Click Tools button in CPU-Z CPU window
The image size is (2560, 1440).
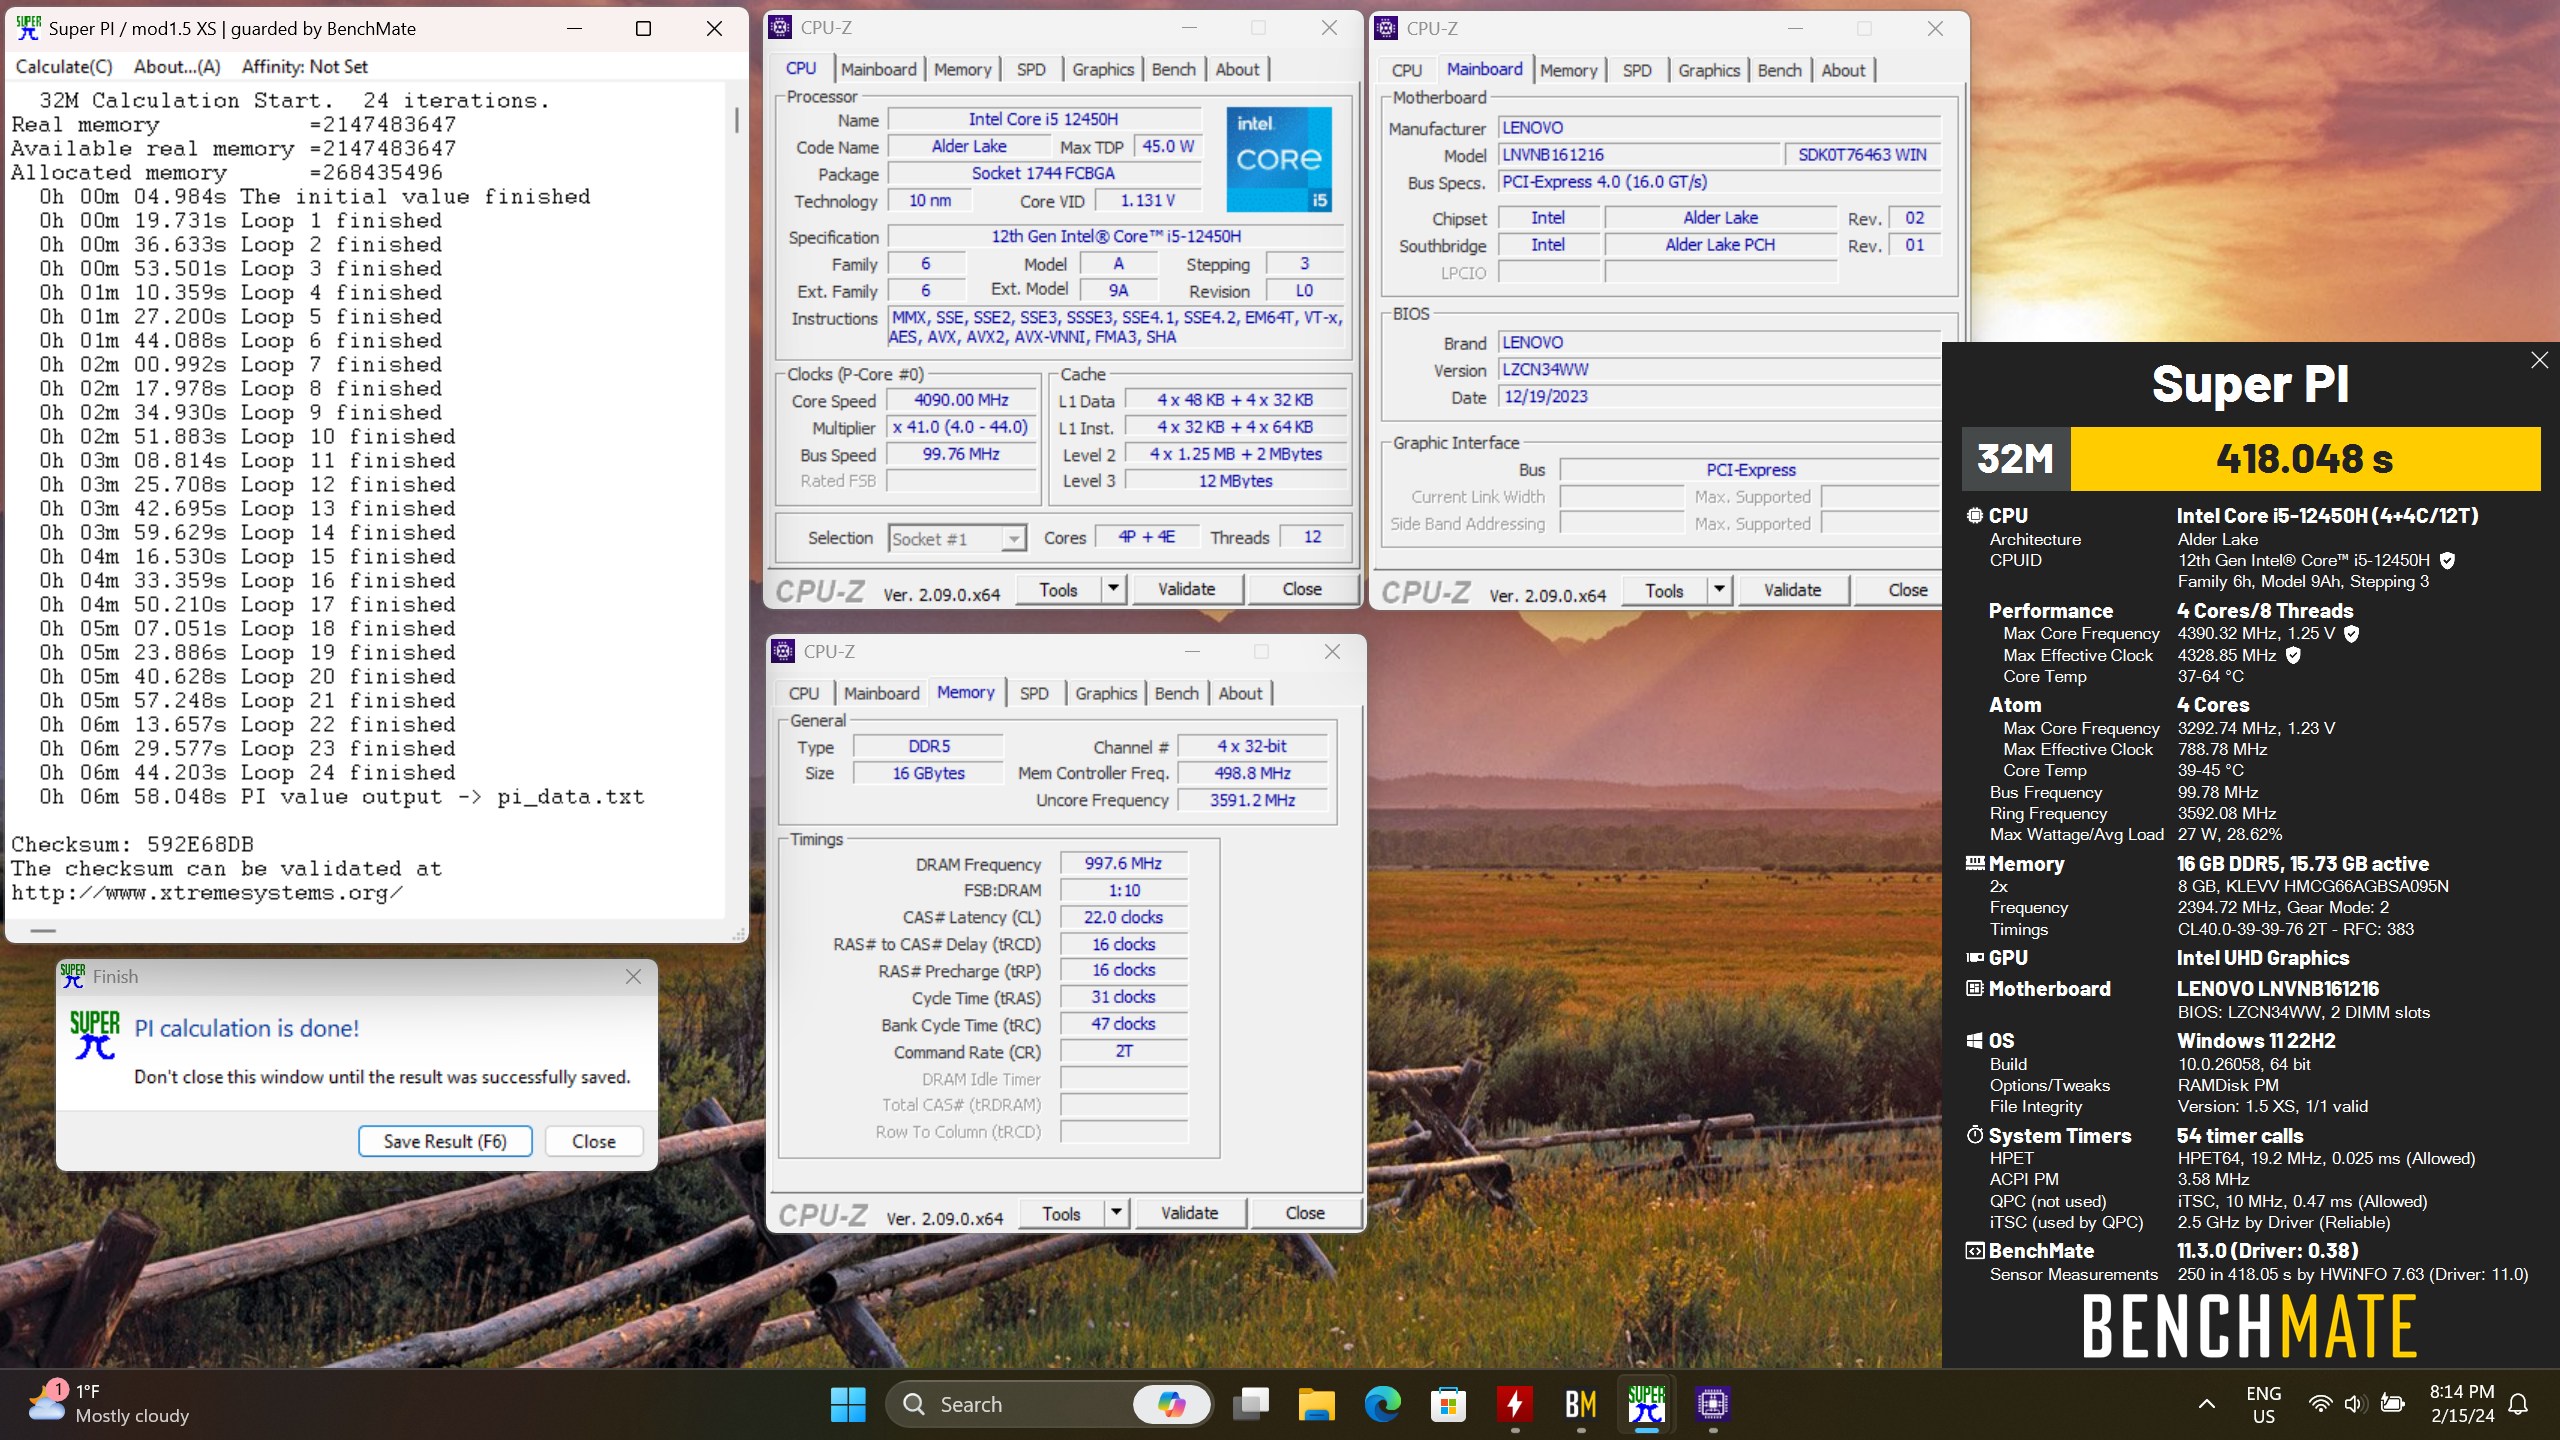[1058, 589]
